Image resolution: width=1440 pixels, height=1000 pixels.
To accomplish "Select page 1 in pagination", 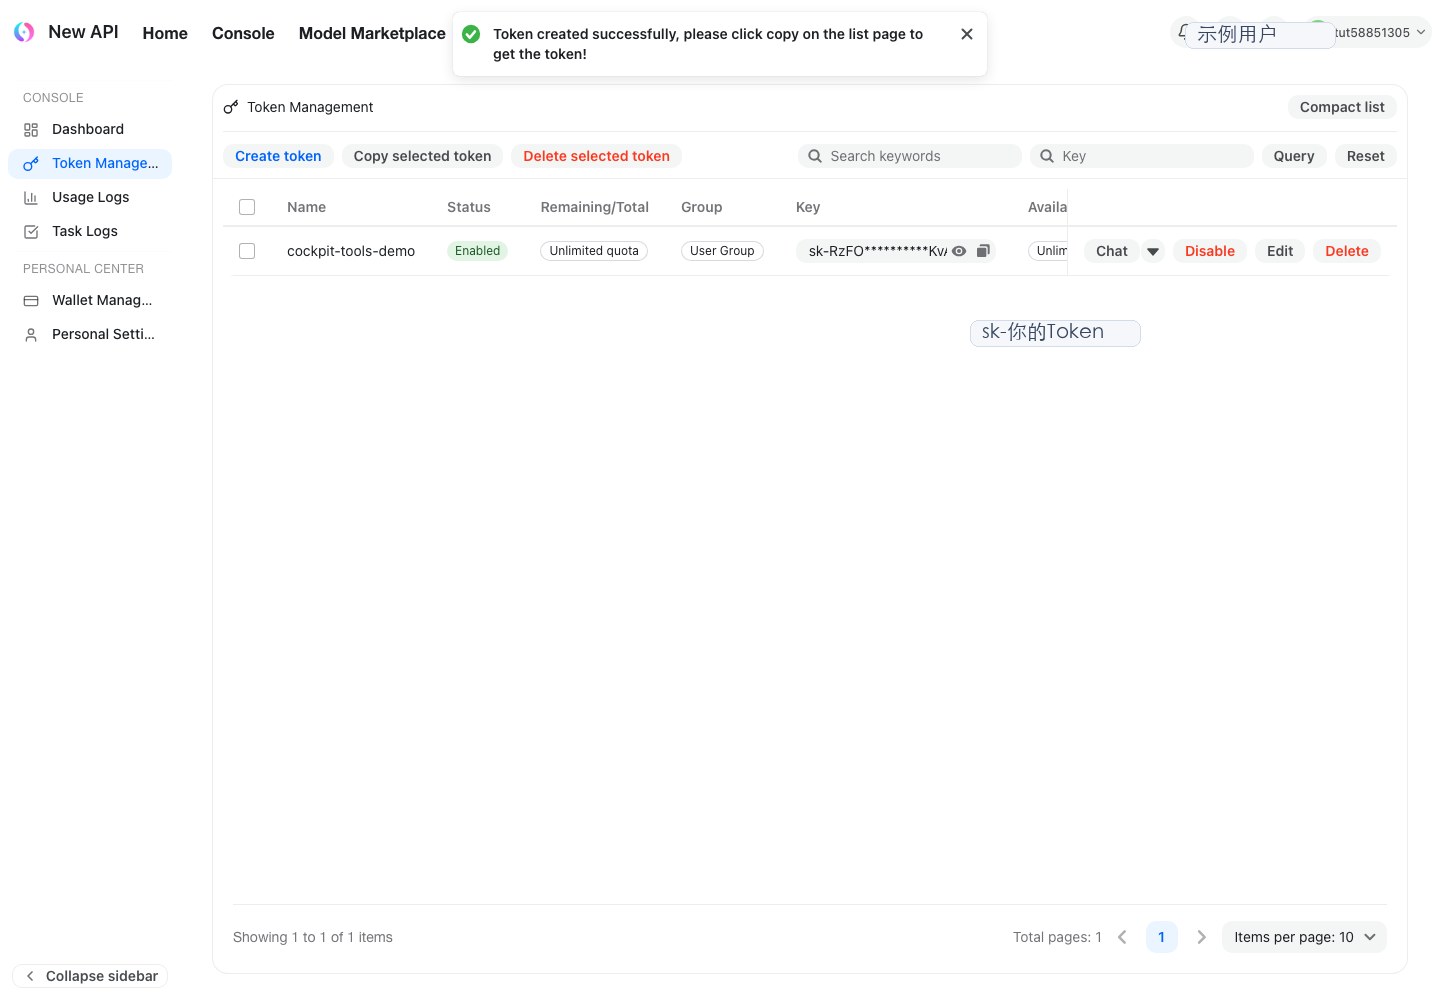I will [x=1161, y=937].
